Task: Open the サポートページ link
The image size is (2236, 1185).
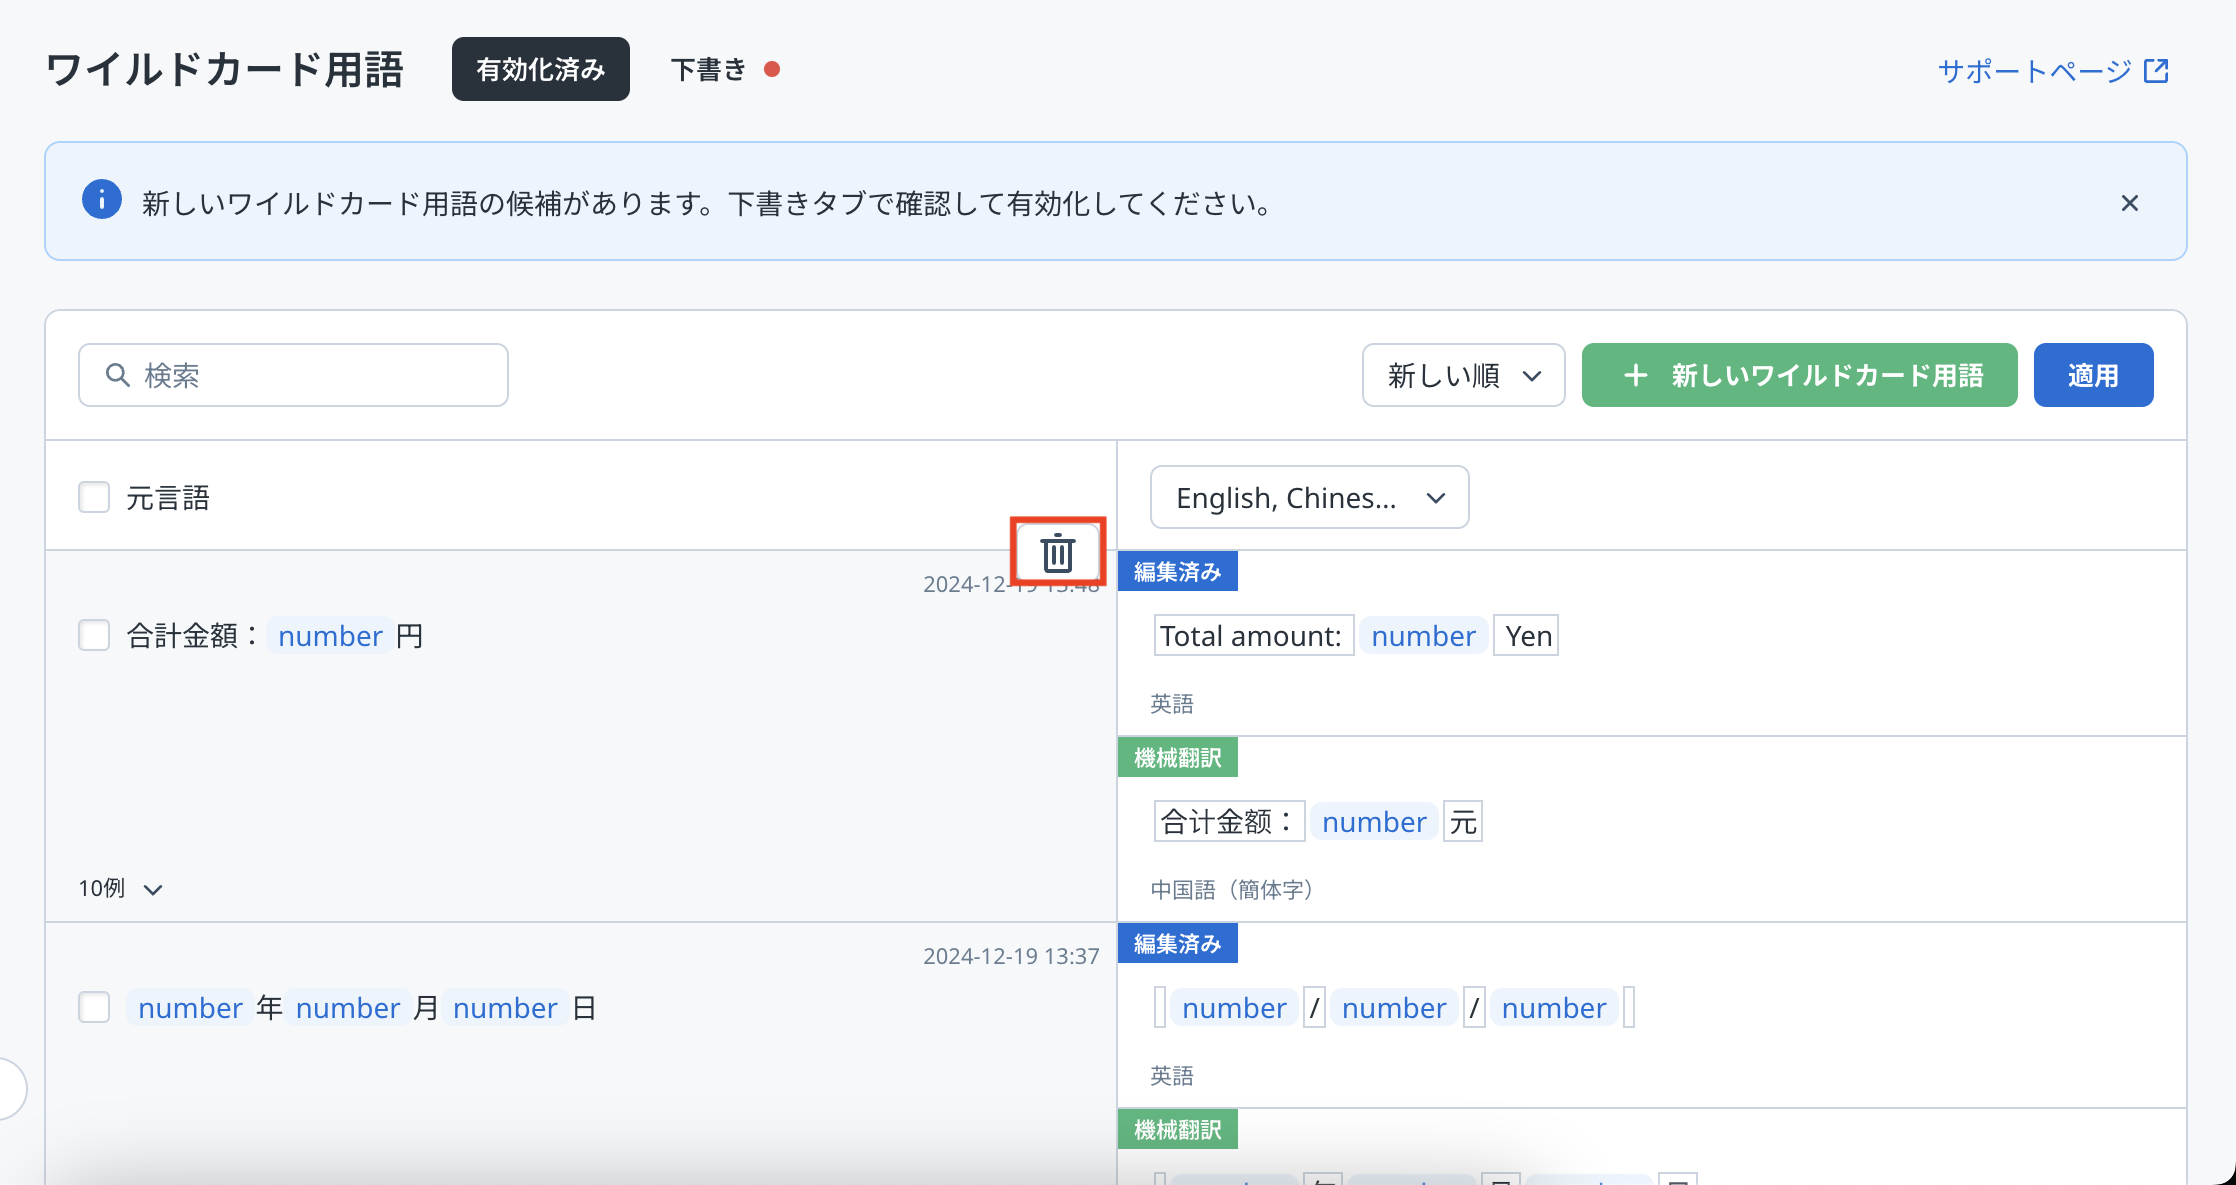Action: coord(2034,71)
